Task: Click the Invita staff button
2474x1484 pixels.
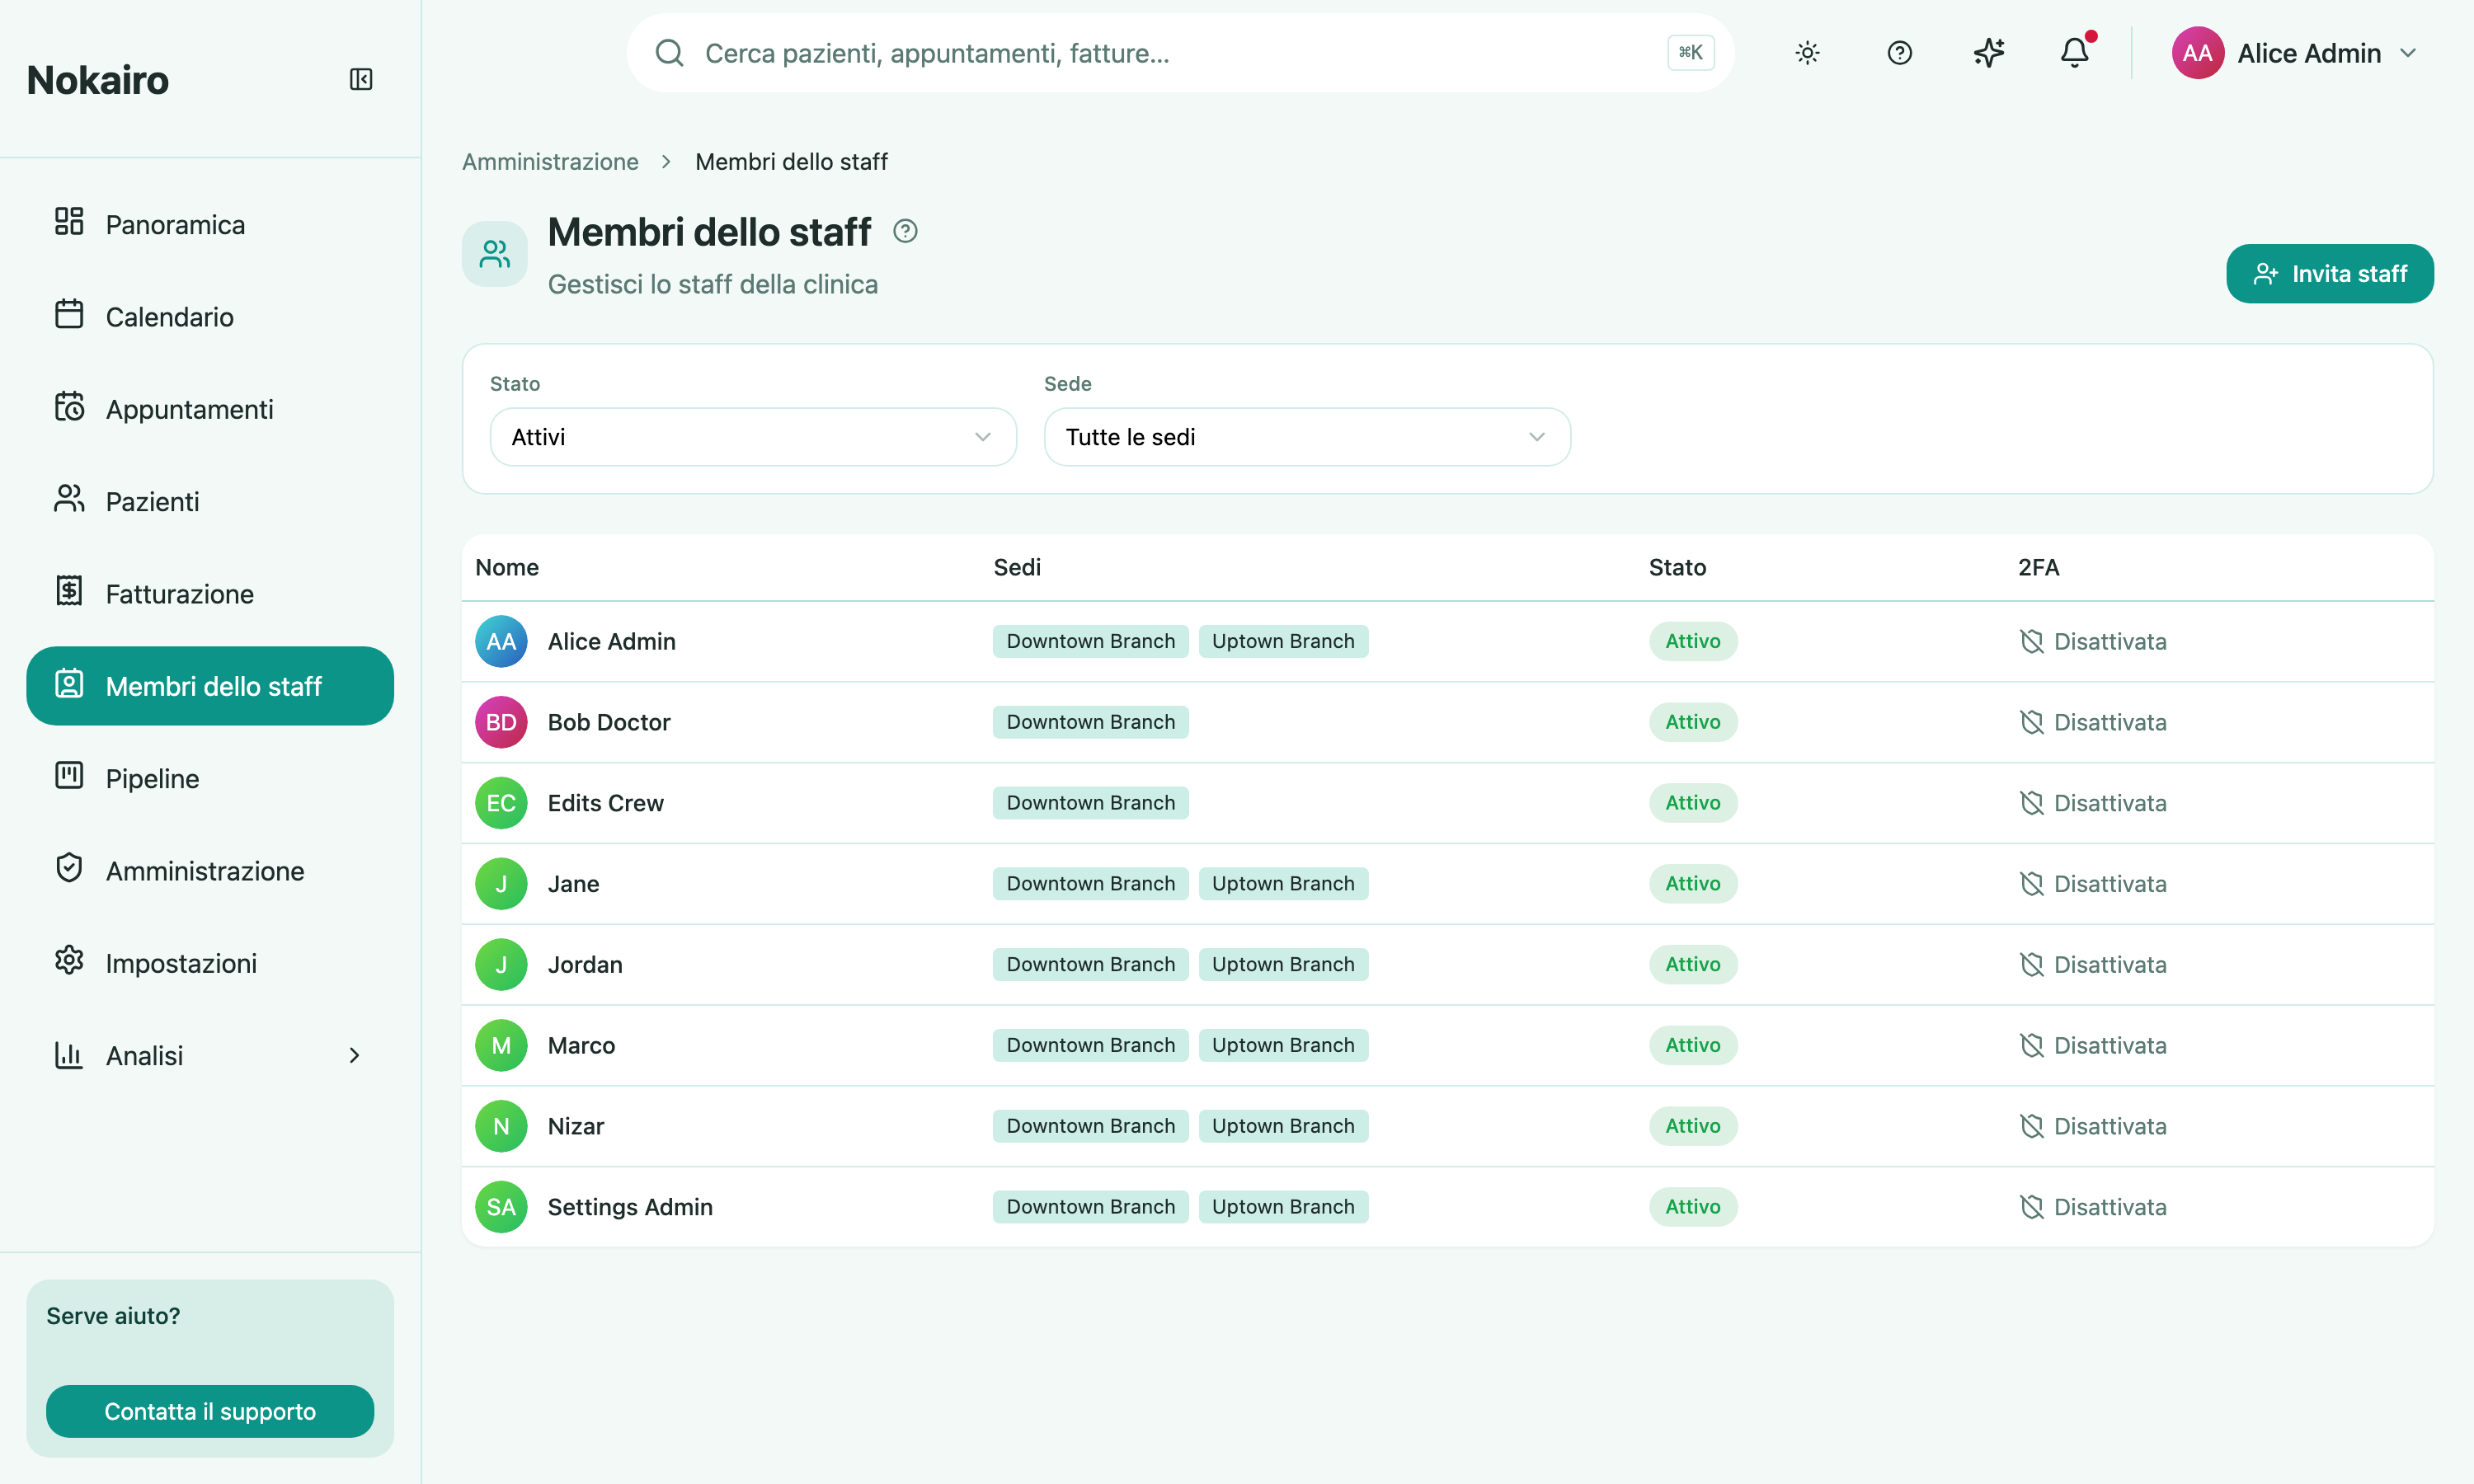Action: (2329, 273)
